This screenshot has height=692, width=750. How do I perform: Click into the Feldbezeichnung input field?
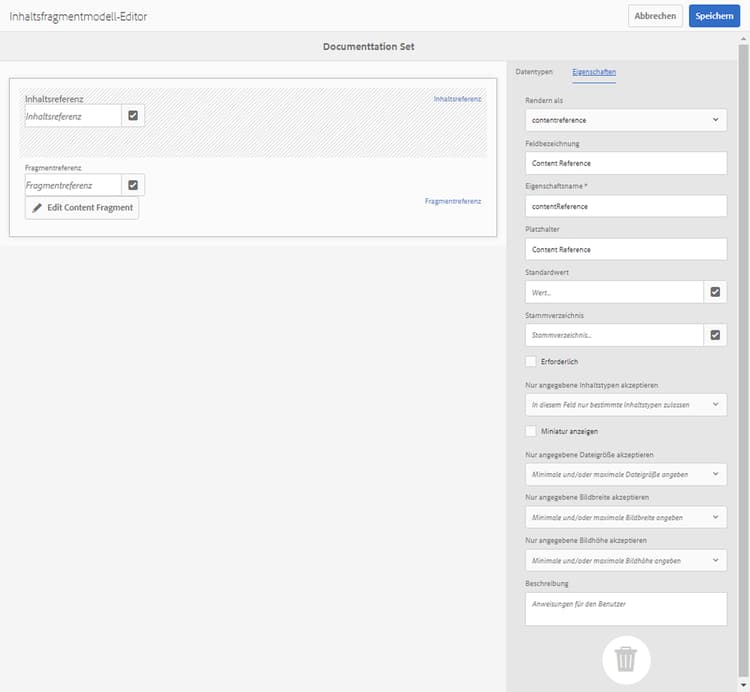tap(626, 163)
